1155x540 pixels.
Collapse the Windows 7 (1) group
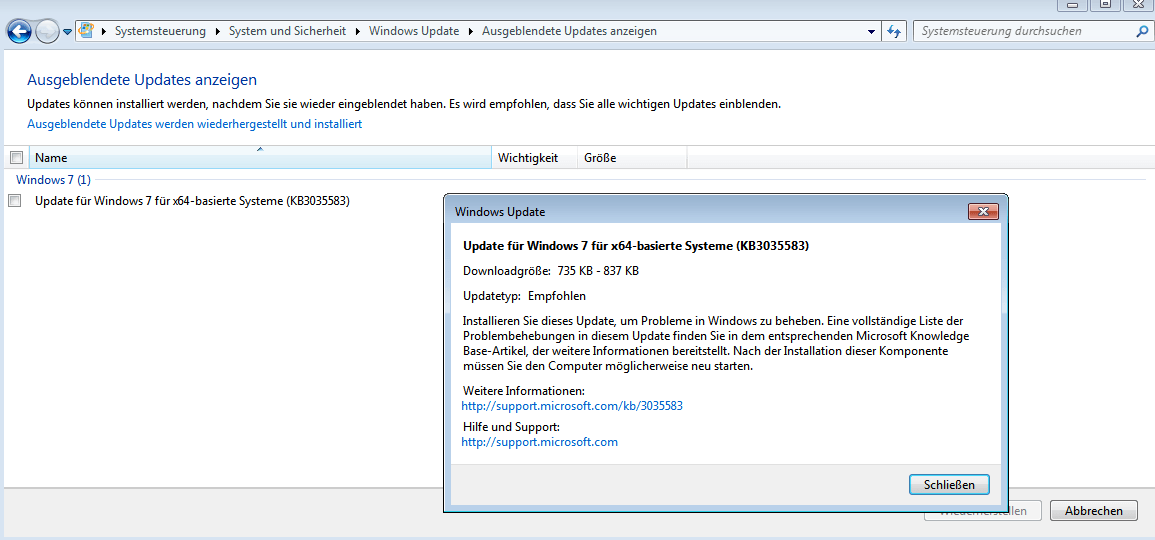coord(53,180)
